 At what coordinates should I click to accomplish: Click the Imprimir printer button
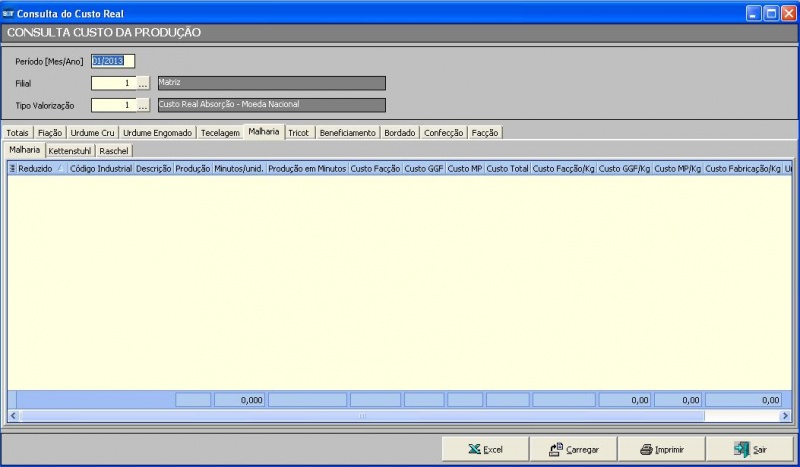click(661, 450)
